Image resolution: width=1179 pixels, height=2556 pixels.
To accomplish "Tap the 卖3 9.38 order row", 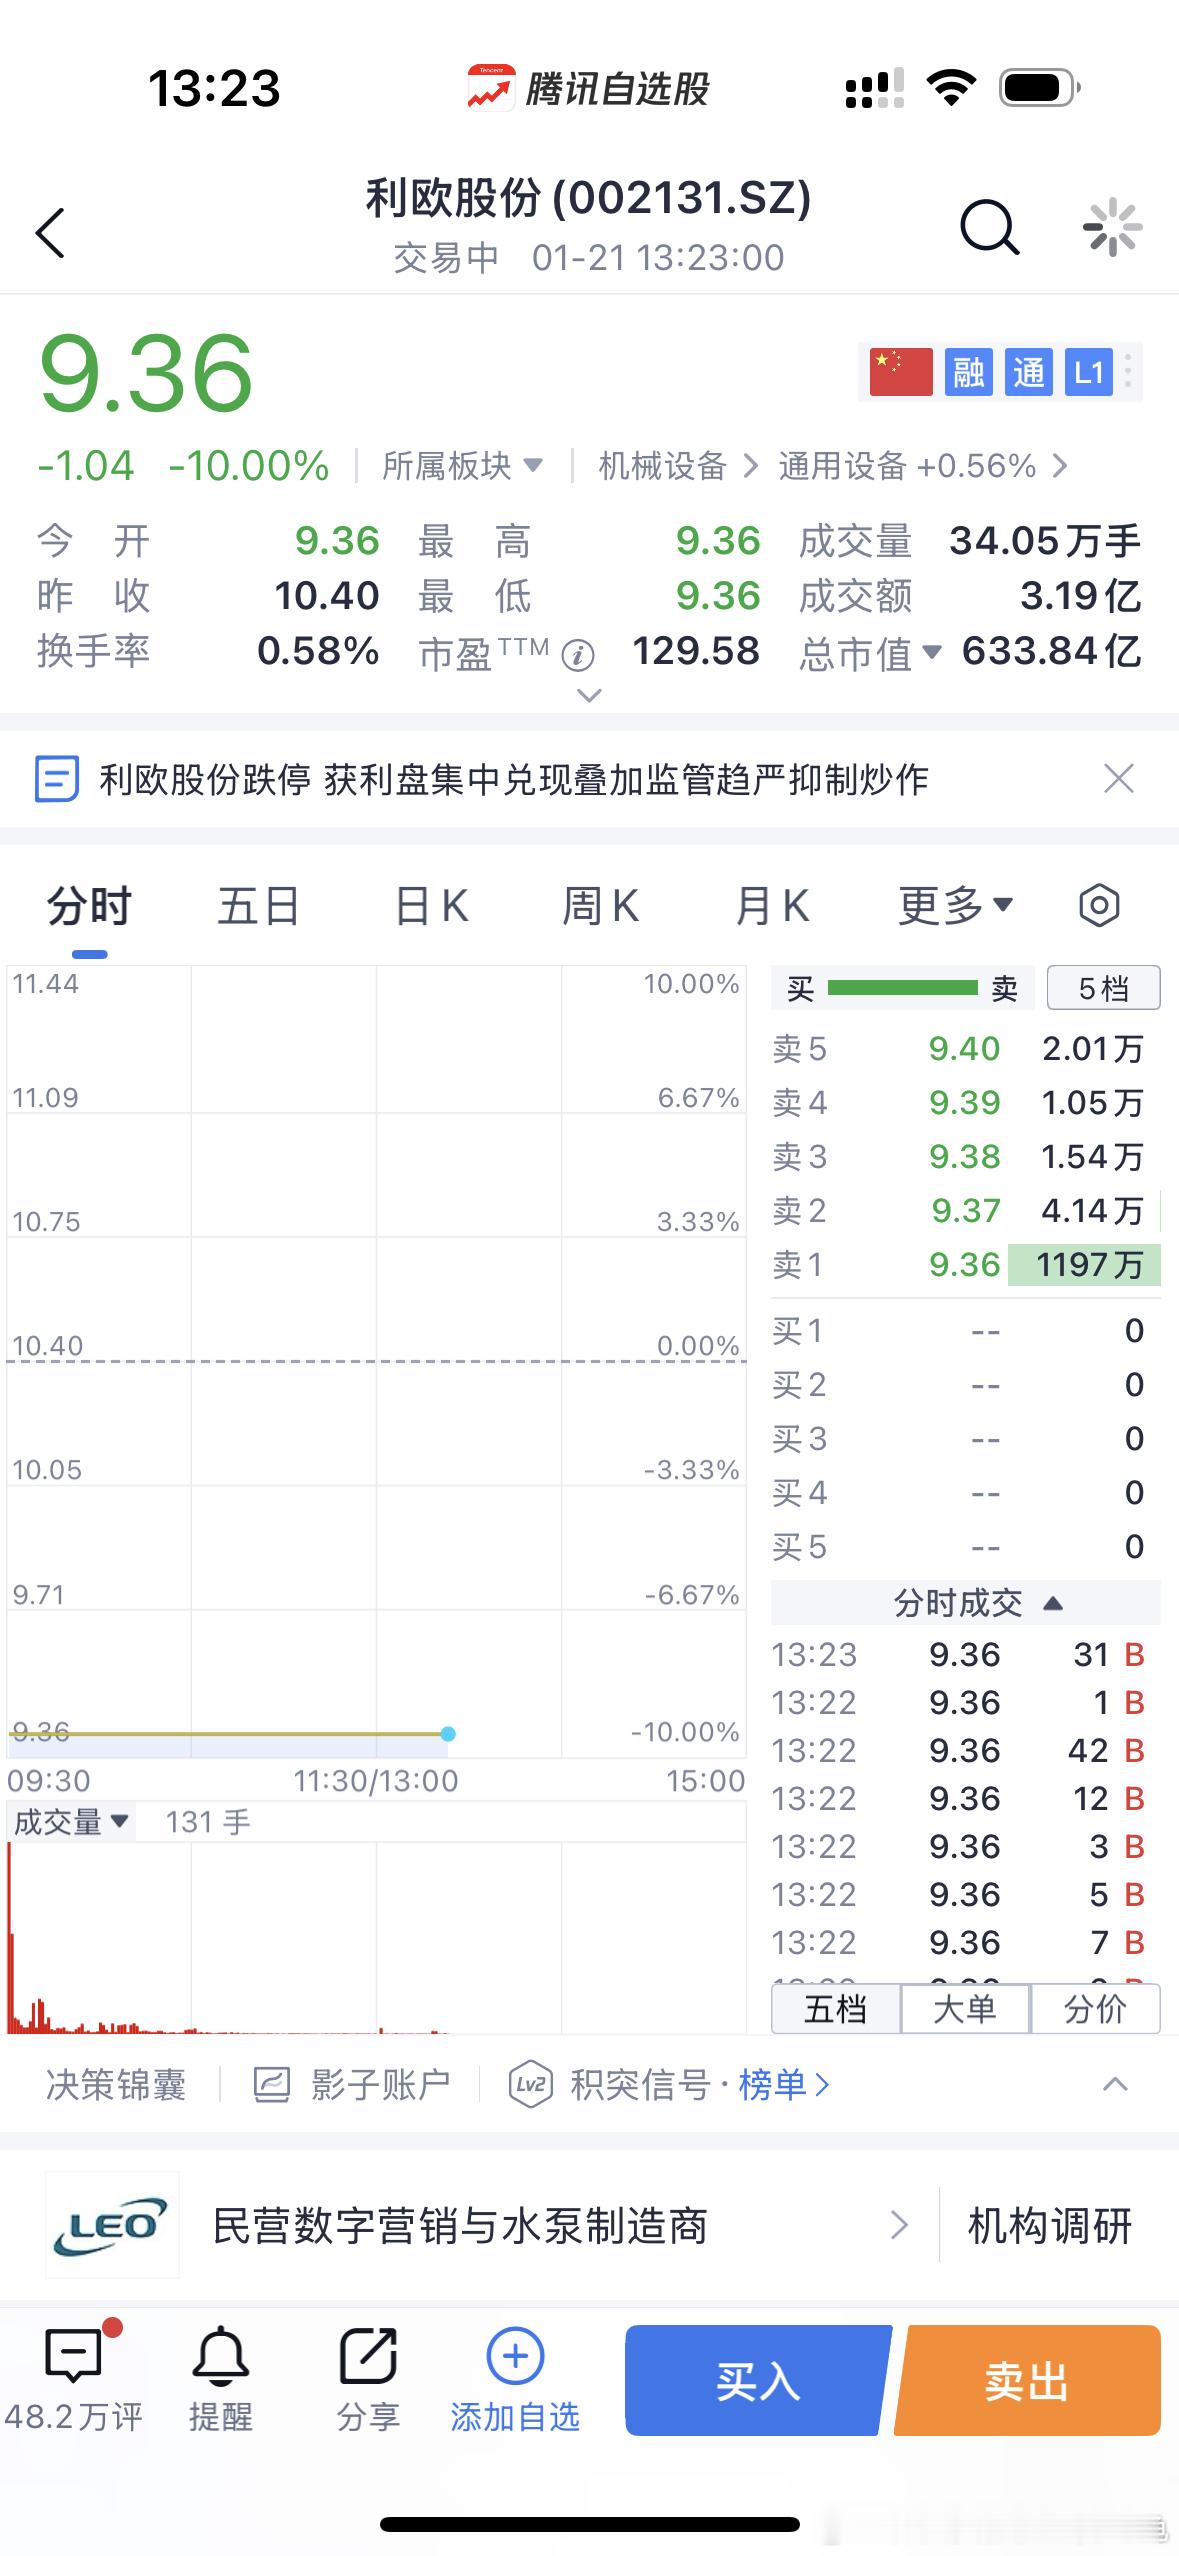I will tap(965, 1156).
